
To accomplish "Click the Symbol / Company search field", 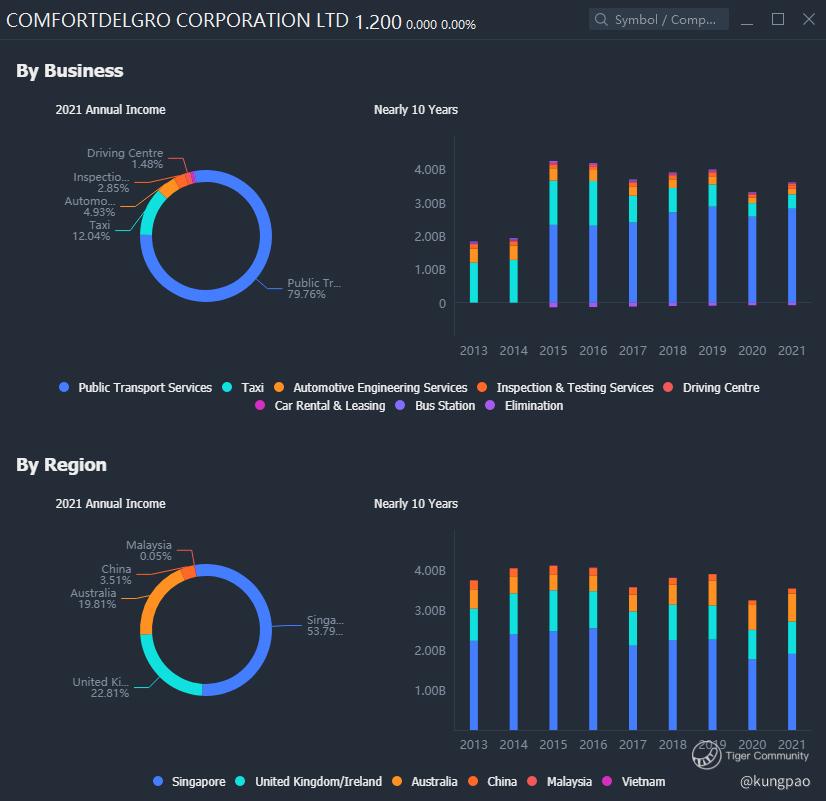I will coord(658,19).
